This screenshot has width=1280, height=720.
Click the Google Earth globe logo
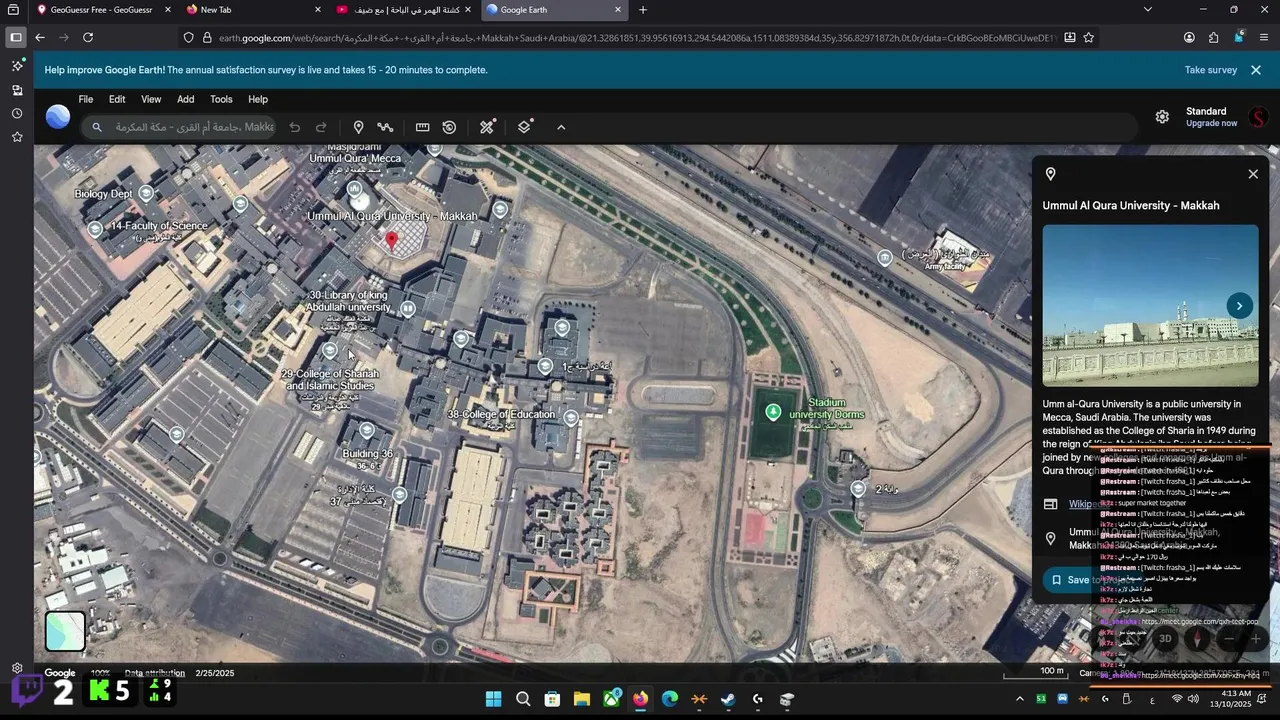click(x=58, y=117)
